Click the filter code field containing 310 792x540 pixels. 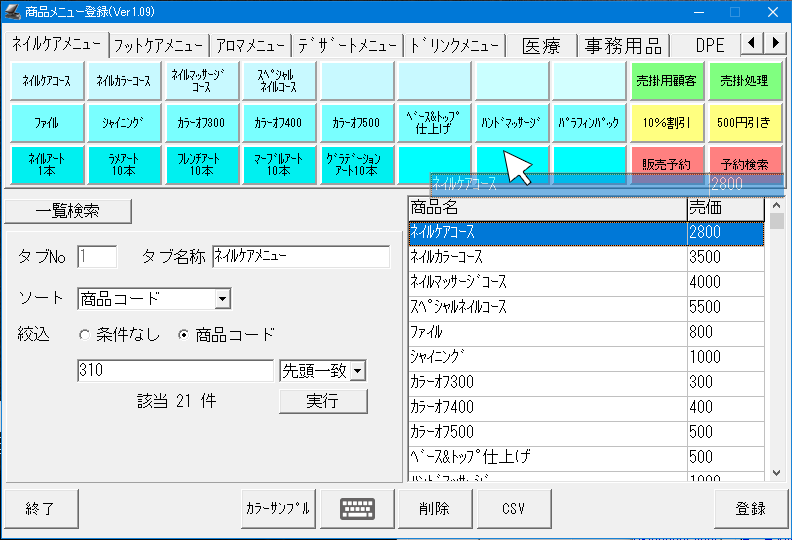pyautogui.click(x=175, y=371)
